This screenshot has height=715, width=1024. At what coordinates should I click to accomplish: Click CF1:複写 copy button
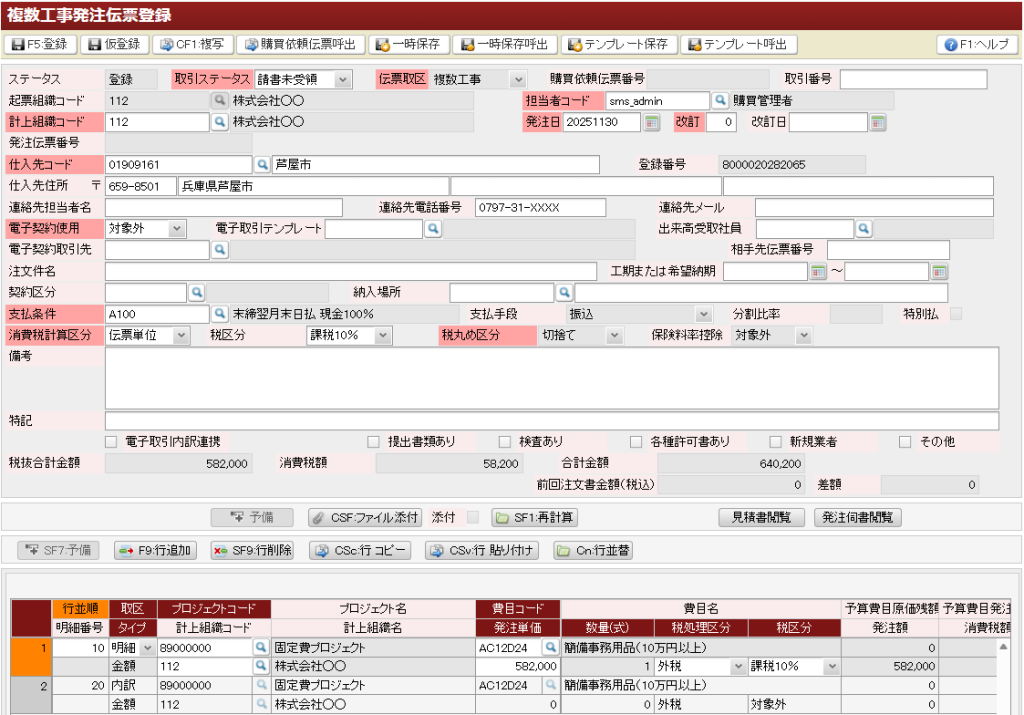point(192,44)
